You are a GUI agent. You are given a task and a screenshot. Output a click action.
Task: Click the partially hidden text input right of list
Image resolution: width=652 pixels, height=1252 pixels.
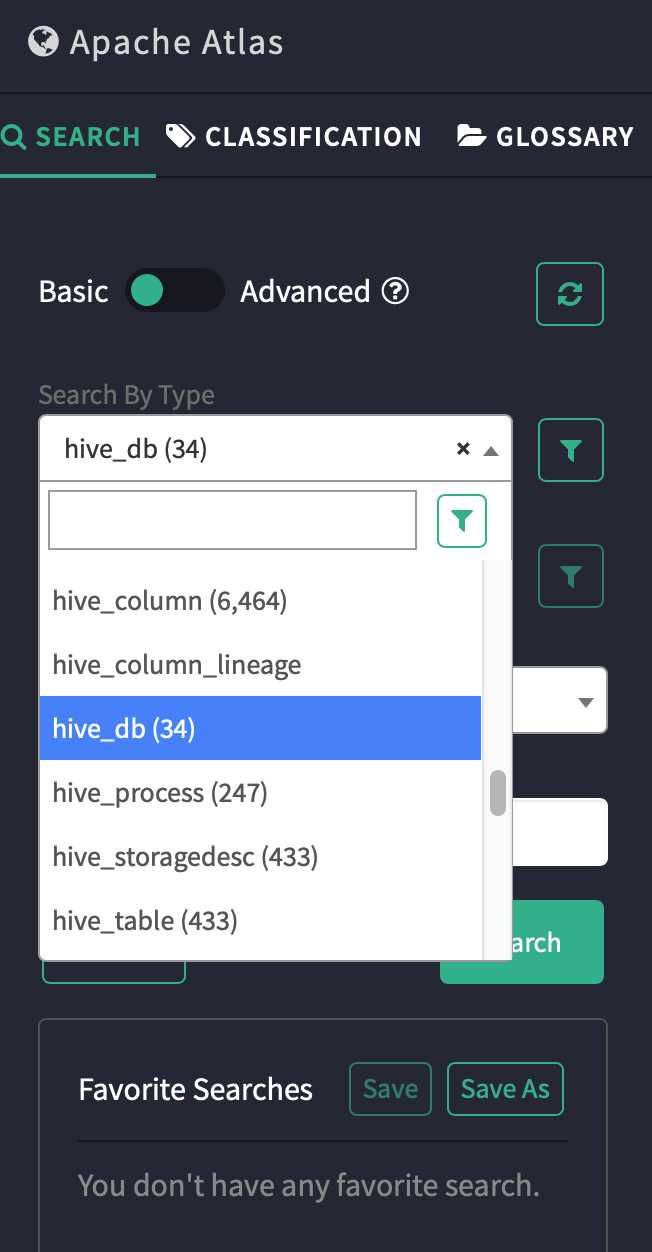coord(559,832)
